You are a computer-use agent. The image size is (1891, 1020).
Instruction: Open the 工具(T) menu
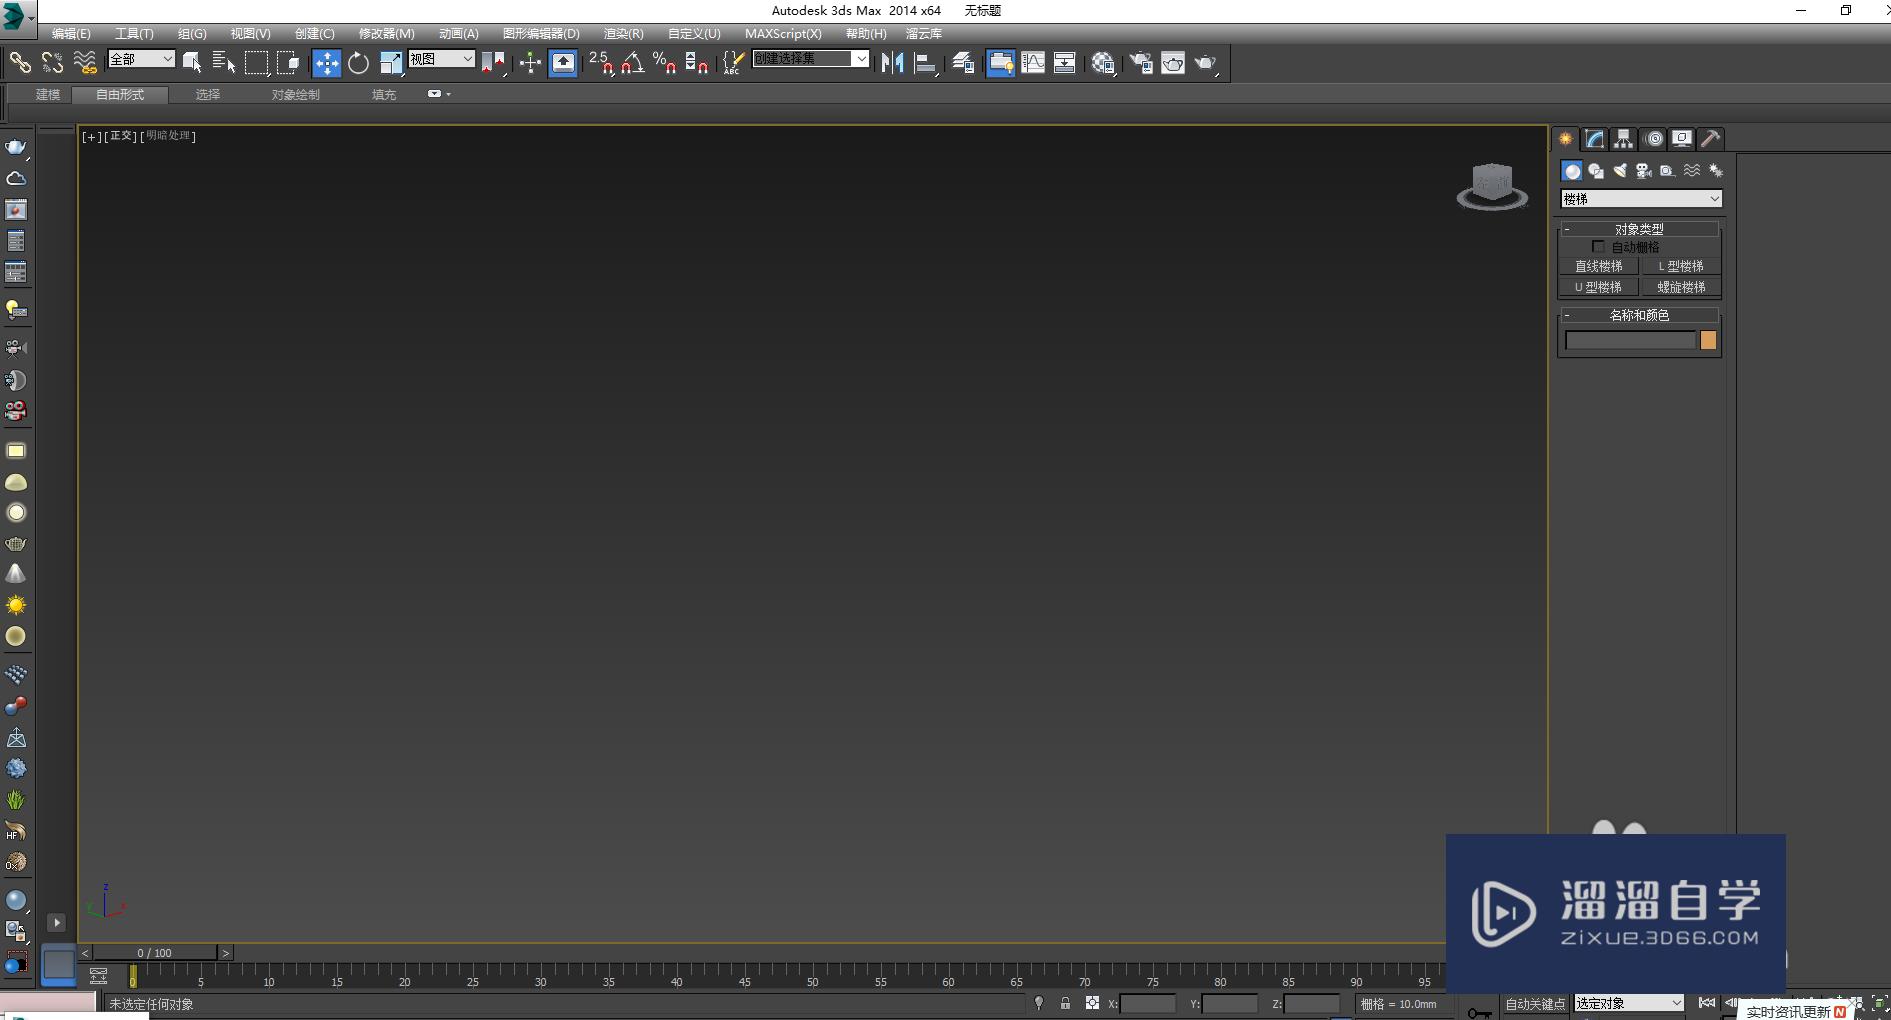pyautogui.click(x=134, y=34)
